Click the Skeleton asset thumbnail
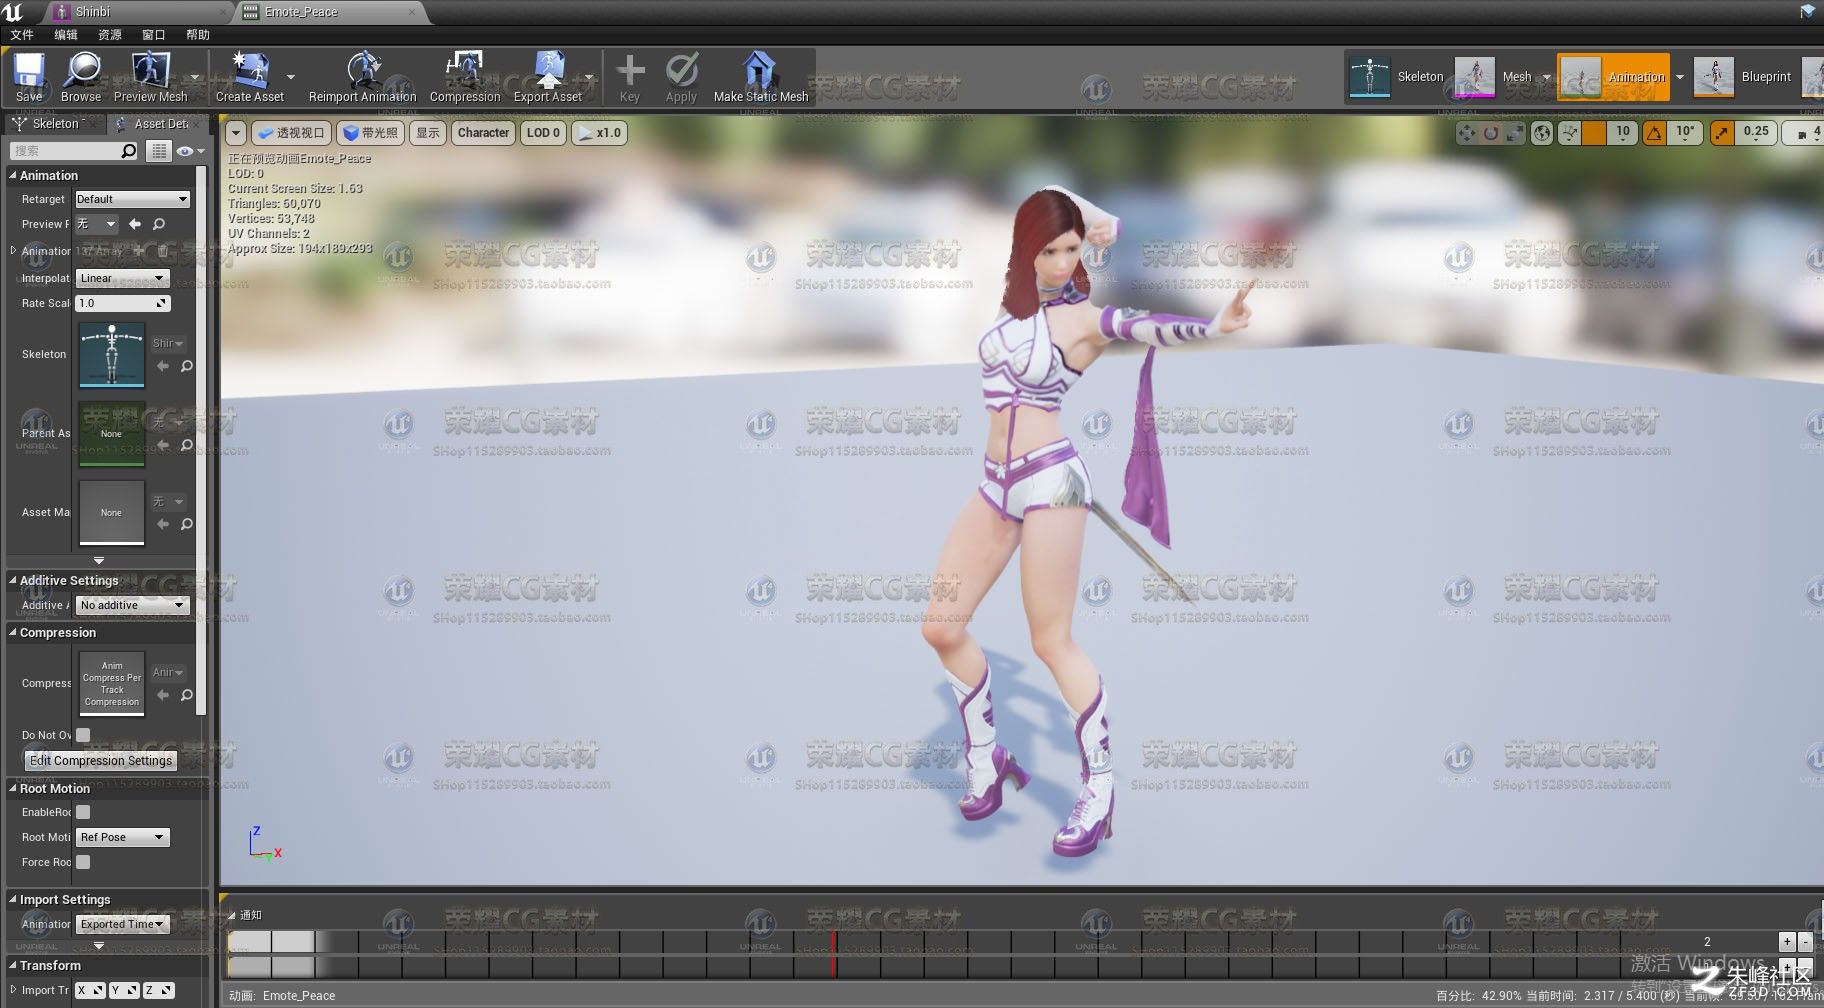 [x=112, y=355]
